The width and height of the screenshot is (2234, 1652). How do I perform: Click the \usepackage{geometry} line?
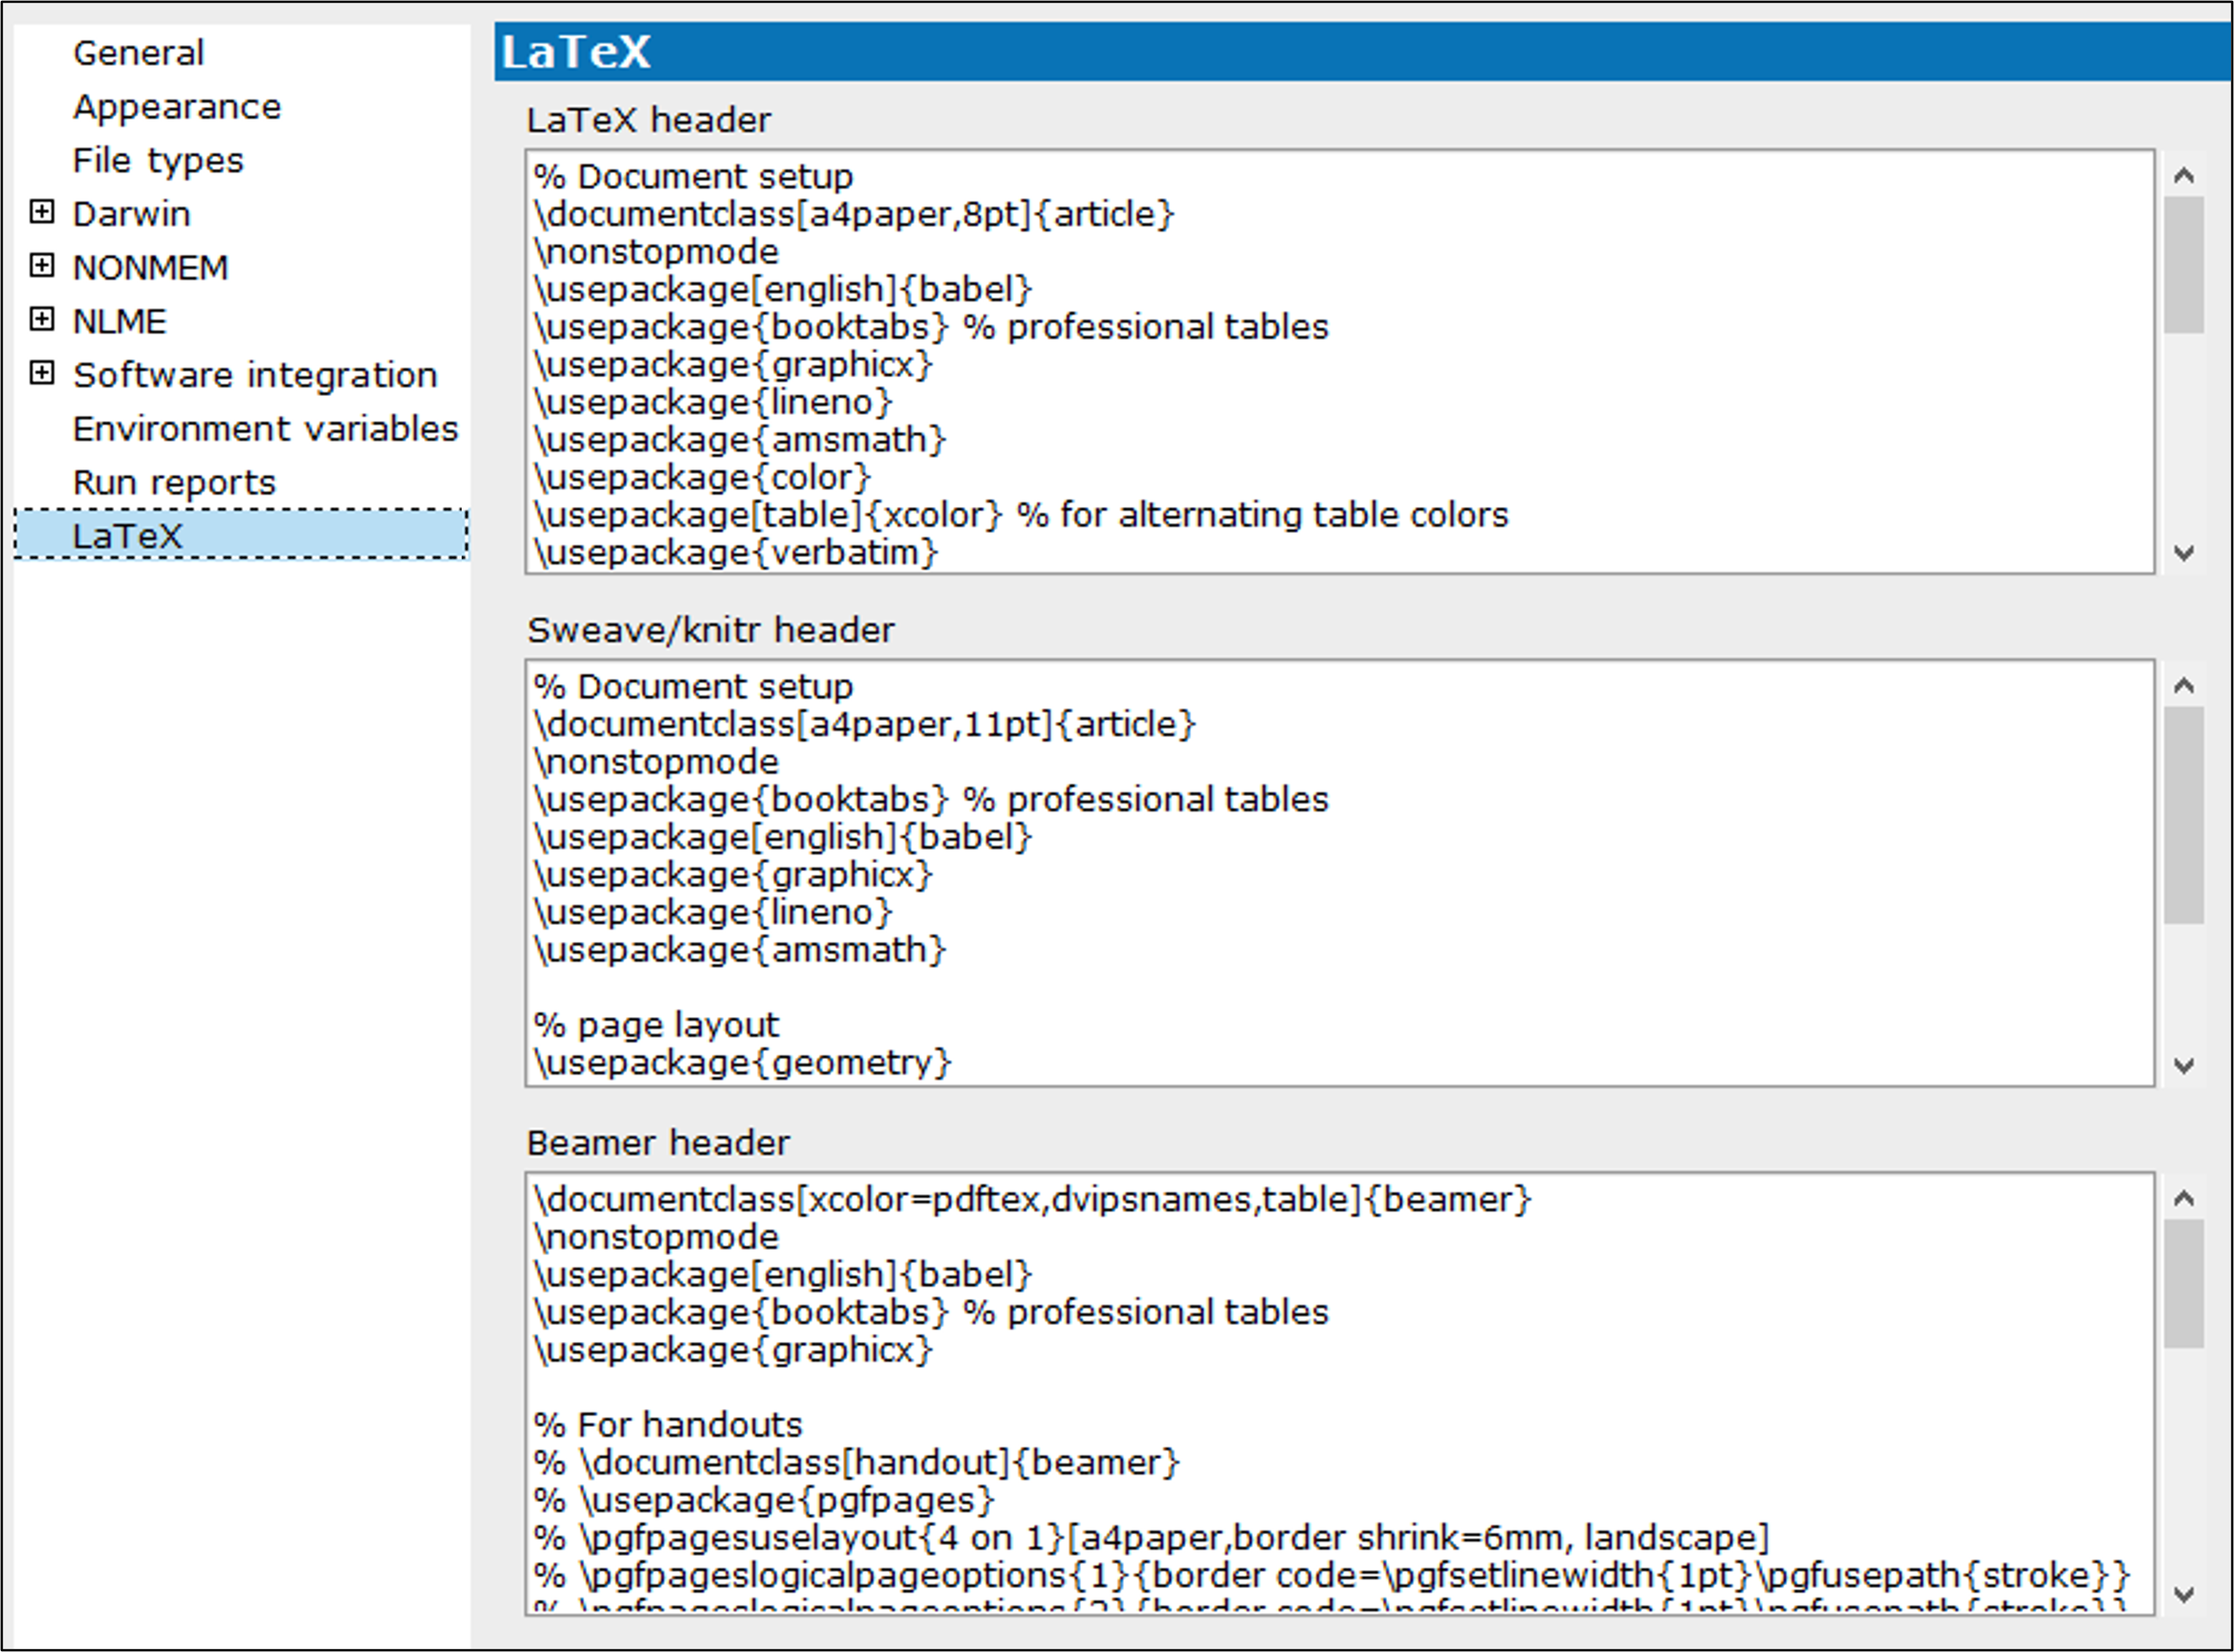[742, 1062]
